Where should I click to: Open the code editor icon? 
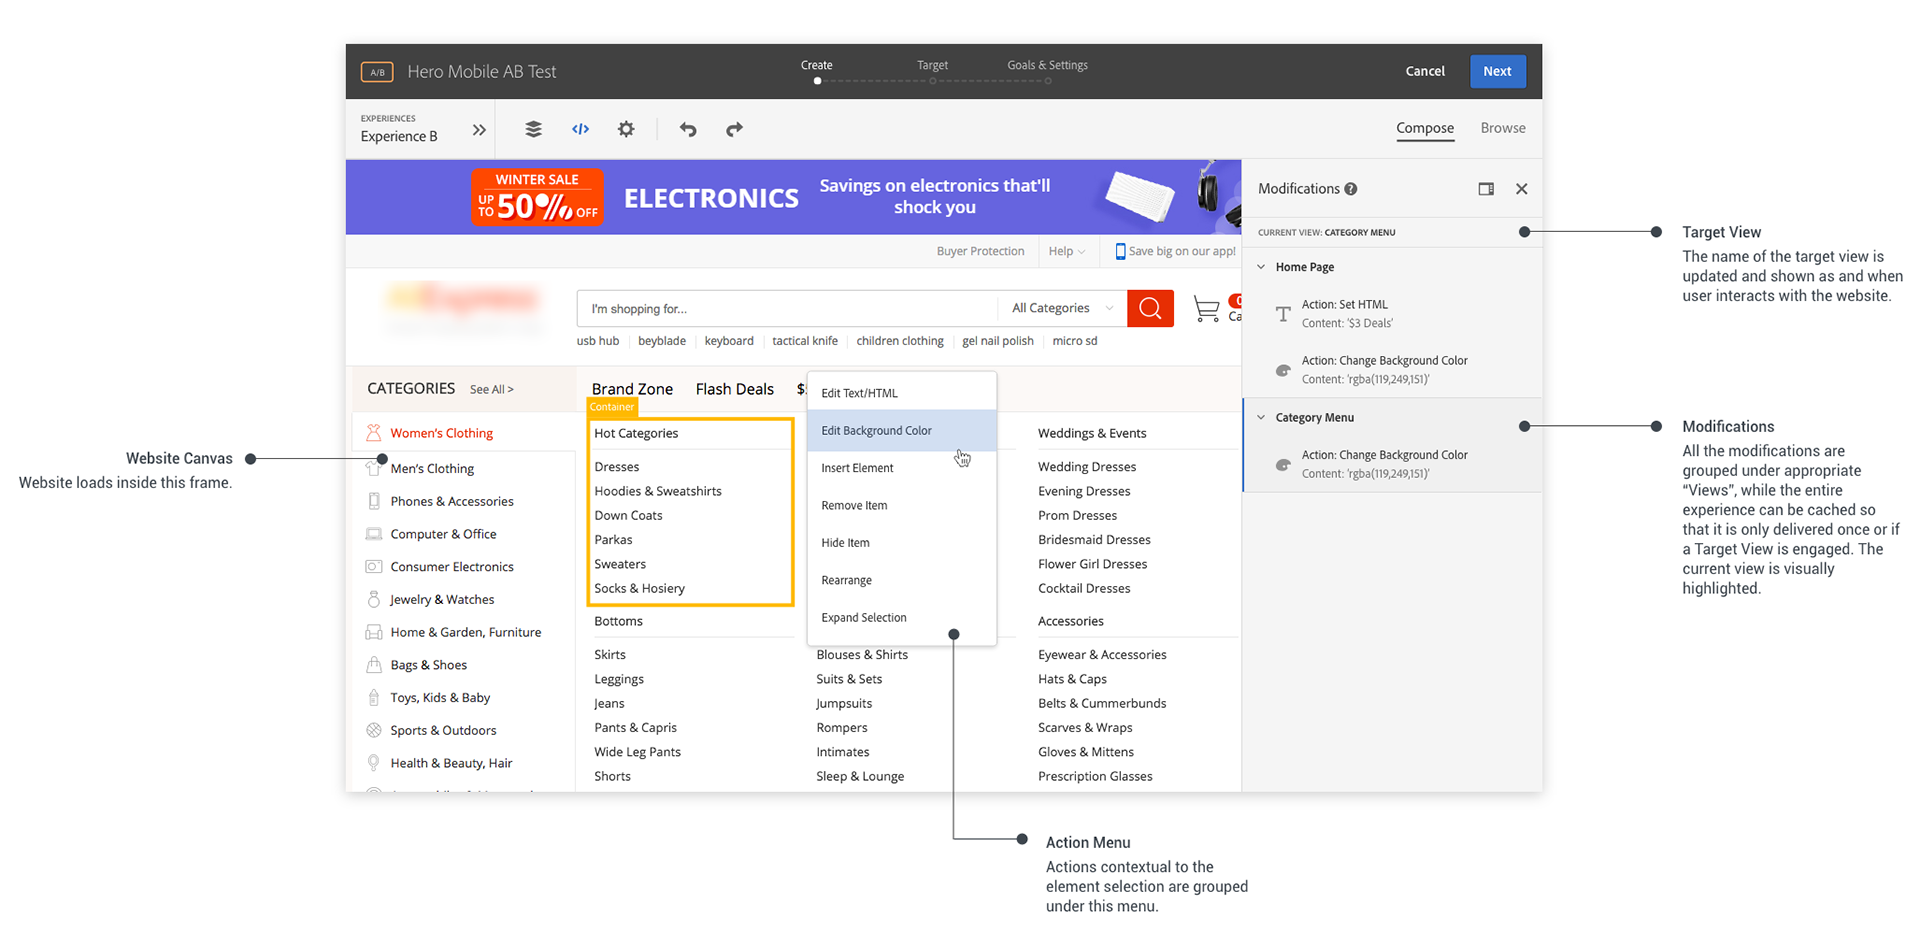(x=580, y=129)
